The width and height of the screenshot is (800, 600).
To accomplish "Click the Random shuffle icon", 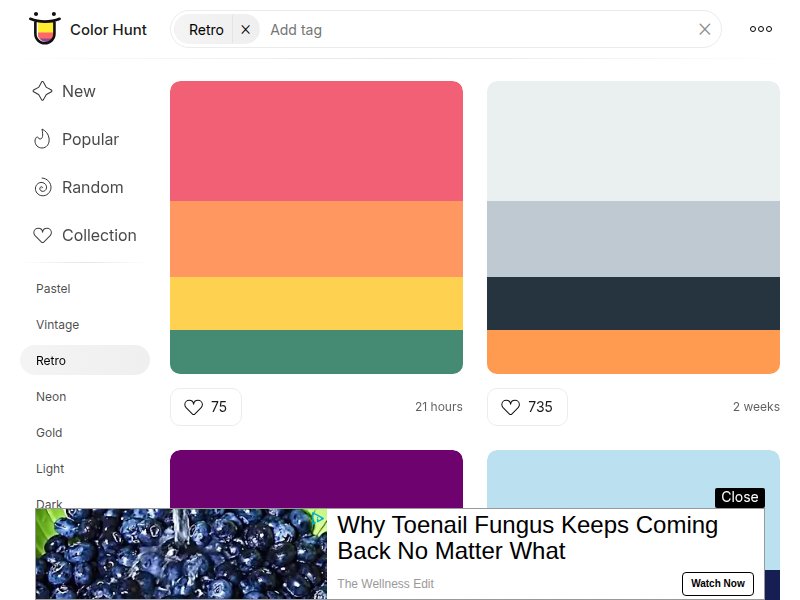I will 42,187.
